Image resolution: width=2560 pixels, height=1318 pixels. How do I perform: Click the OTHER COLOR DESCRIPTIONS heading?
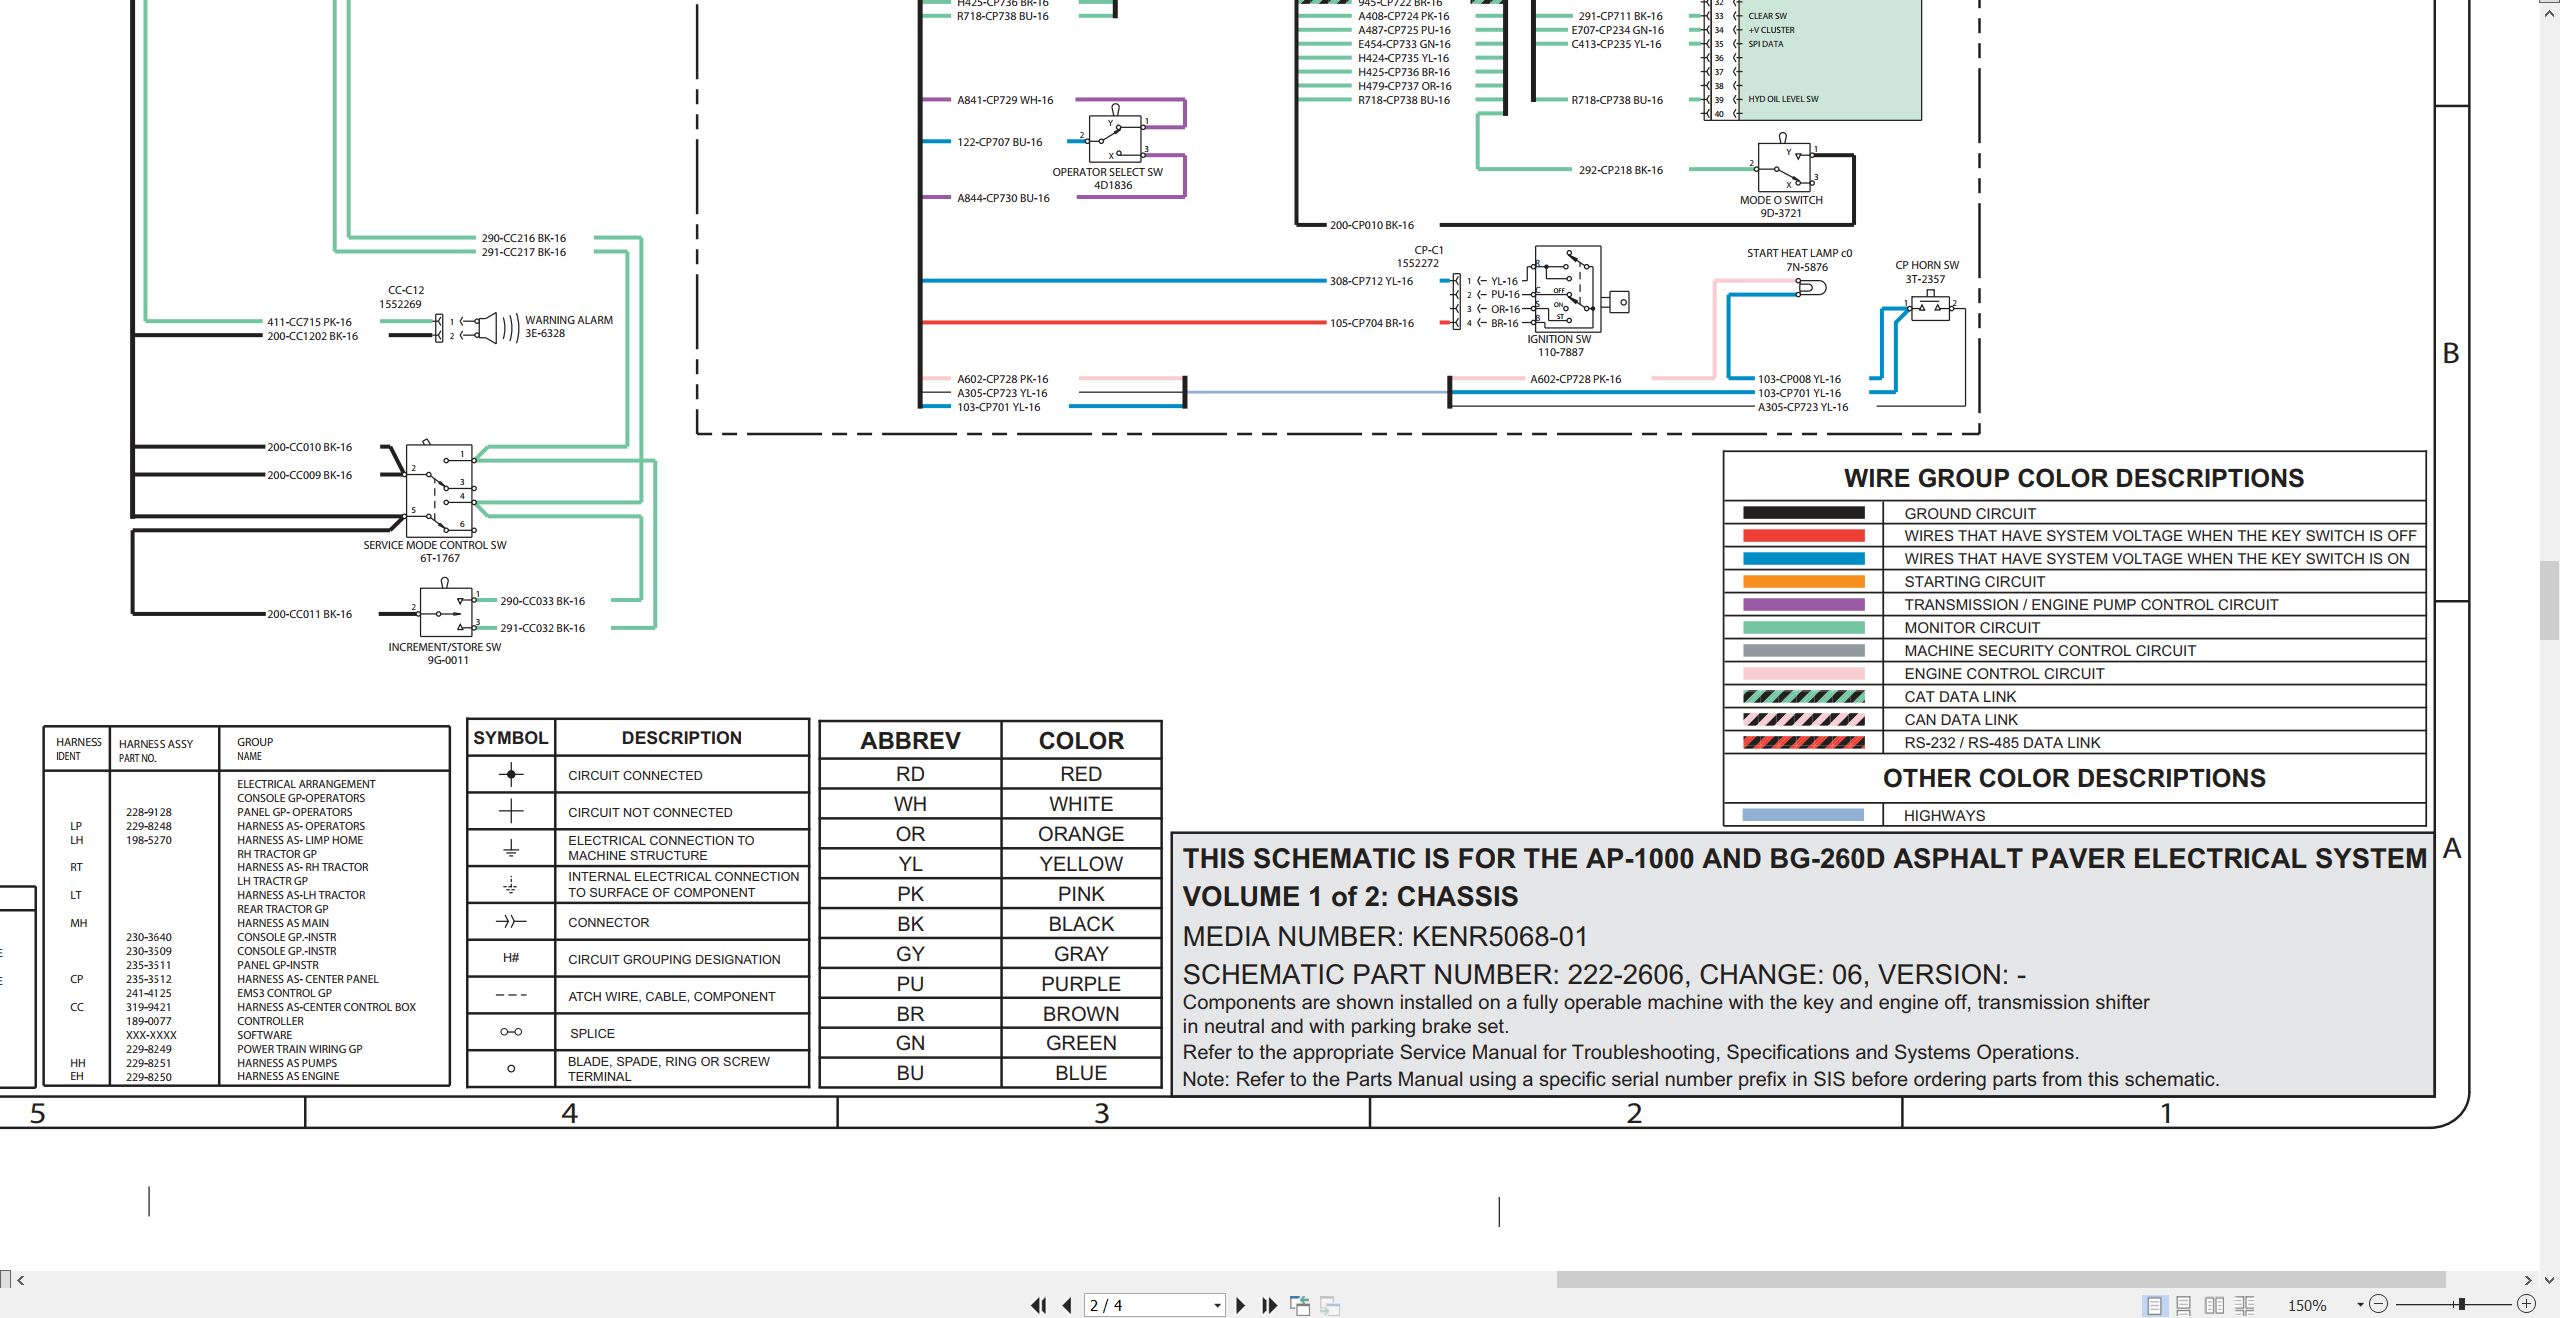tap(2074, 778)
